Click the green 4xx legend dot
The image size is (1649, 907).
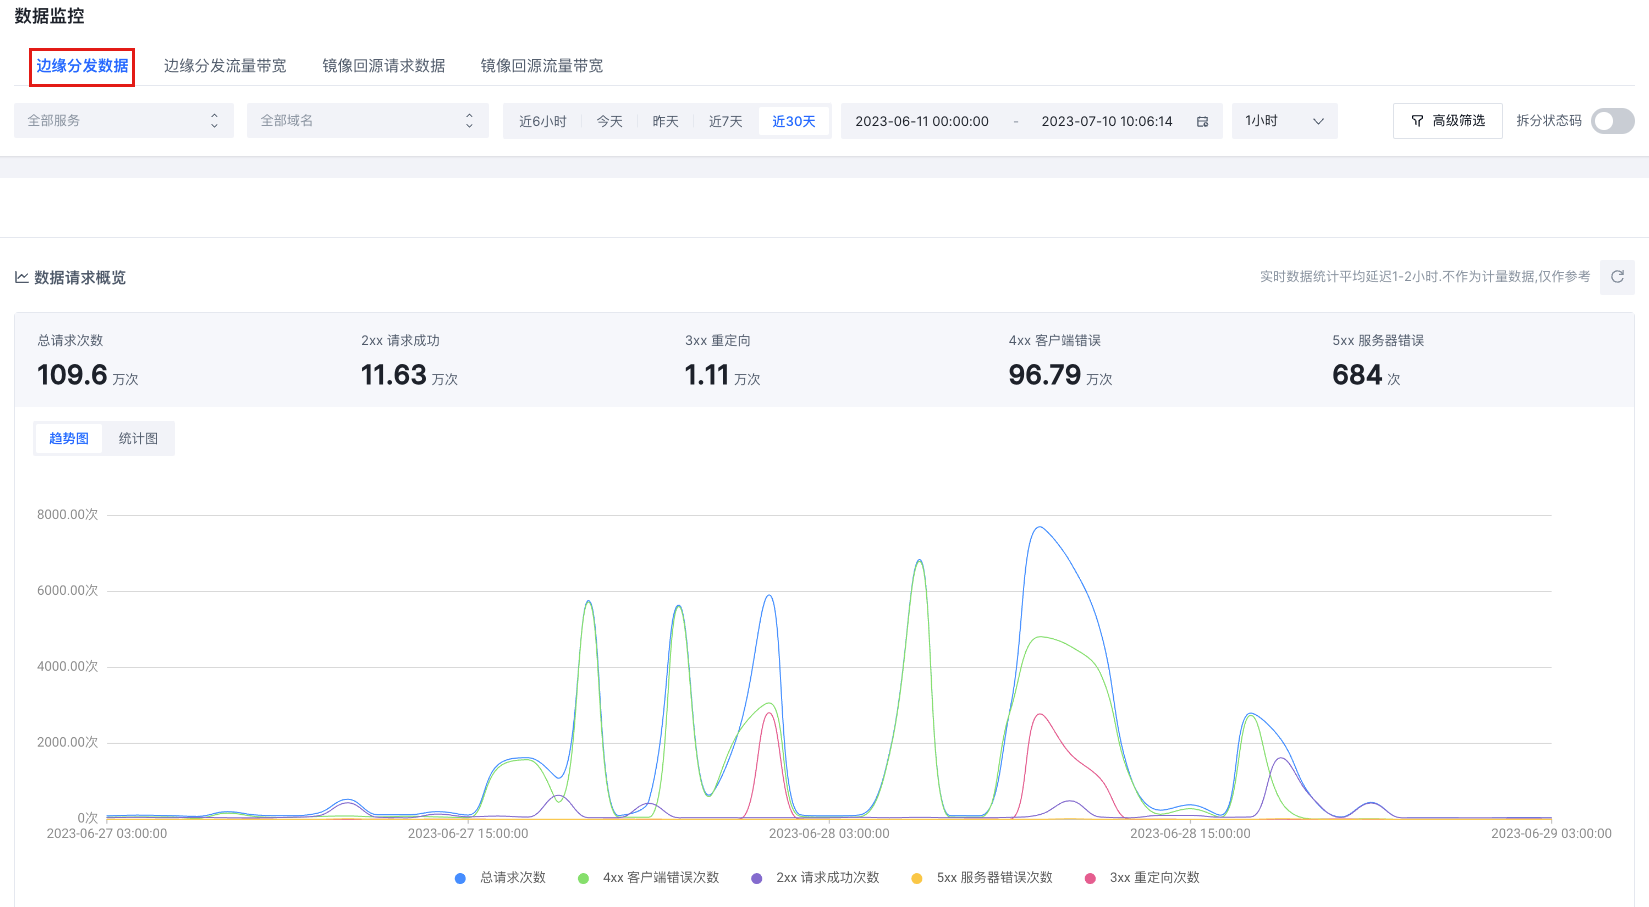[583, 878]
